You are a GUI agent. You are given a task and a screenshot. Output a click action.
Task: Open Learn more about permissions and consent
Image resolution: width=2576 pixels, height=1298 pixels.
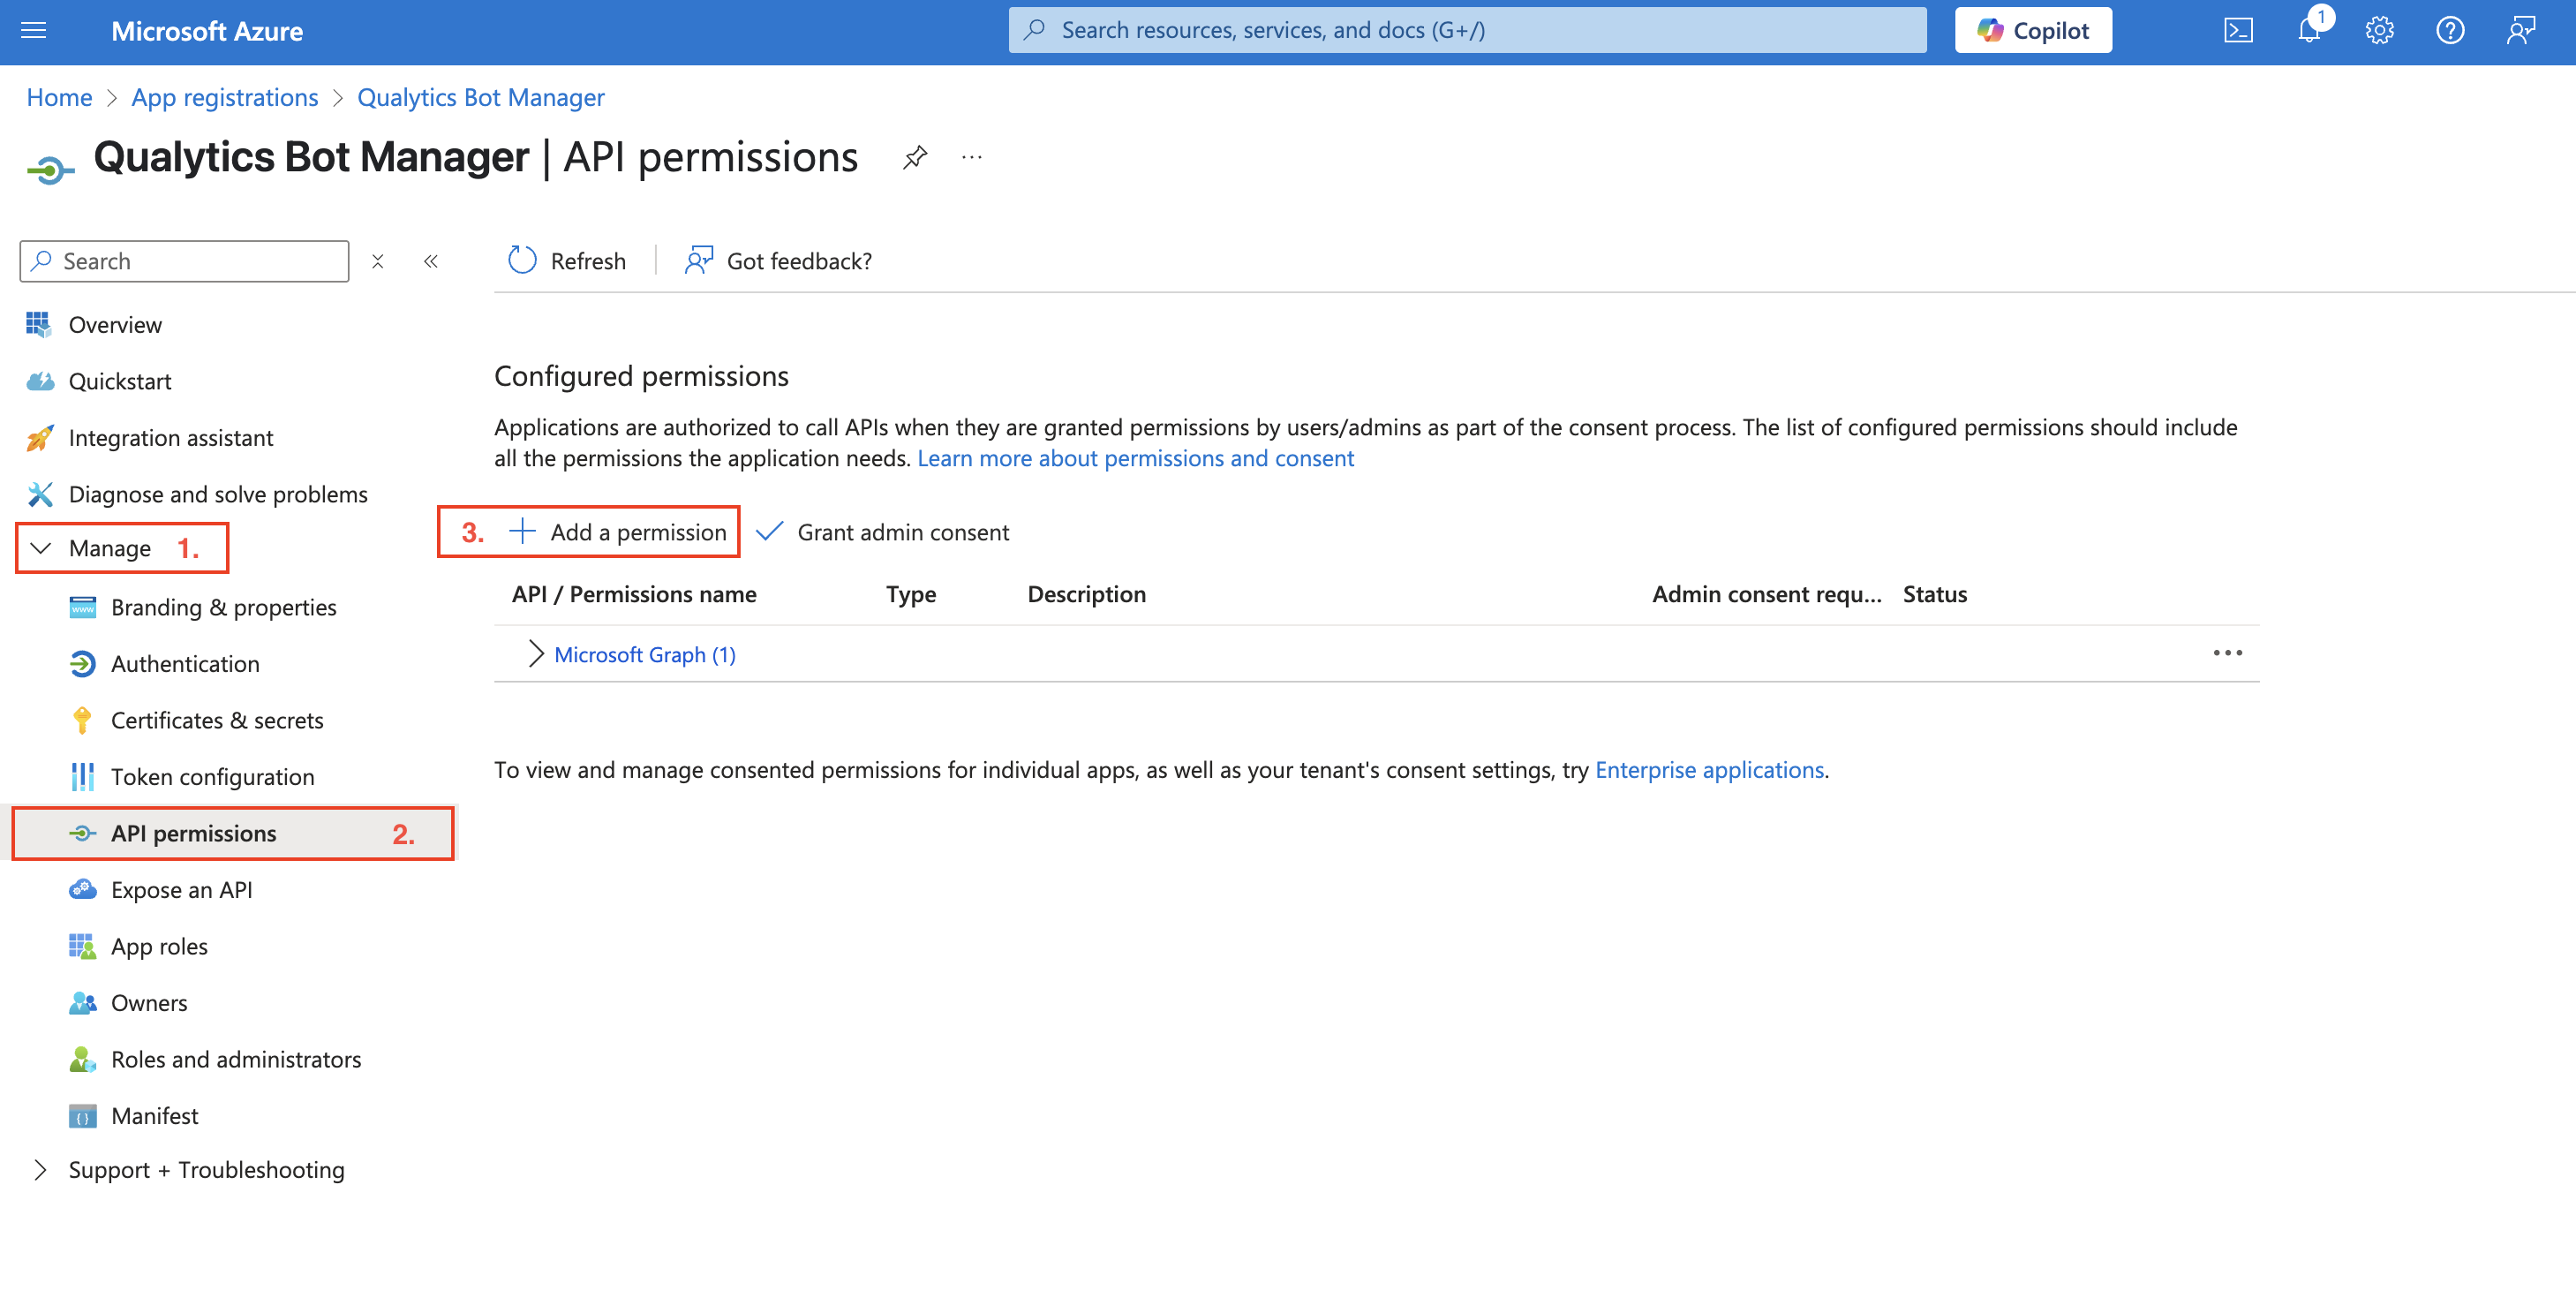tap(1135, 457)
